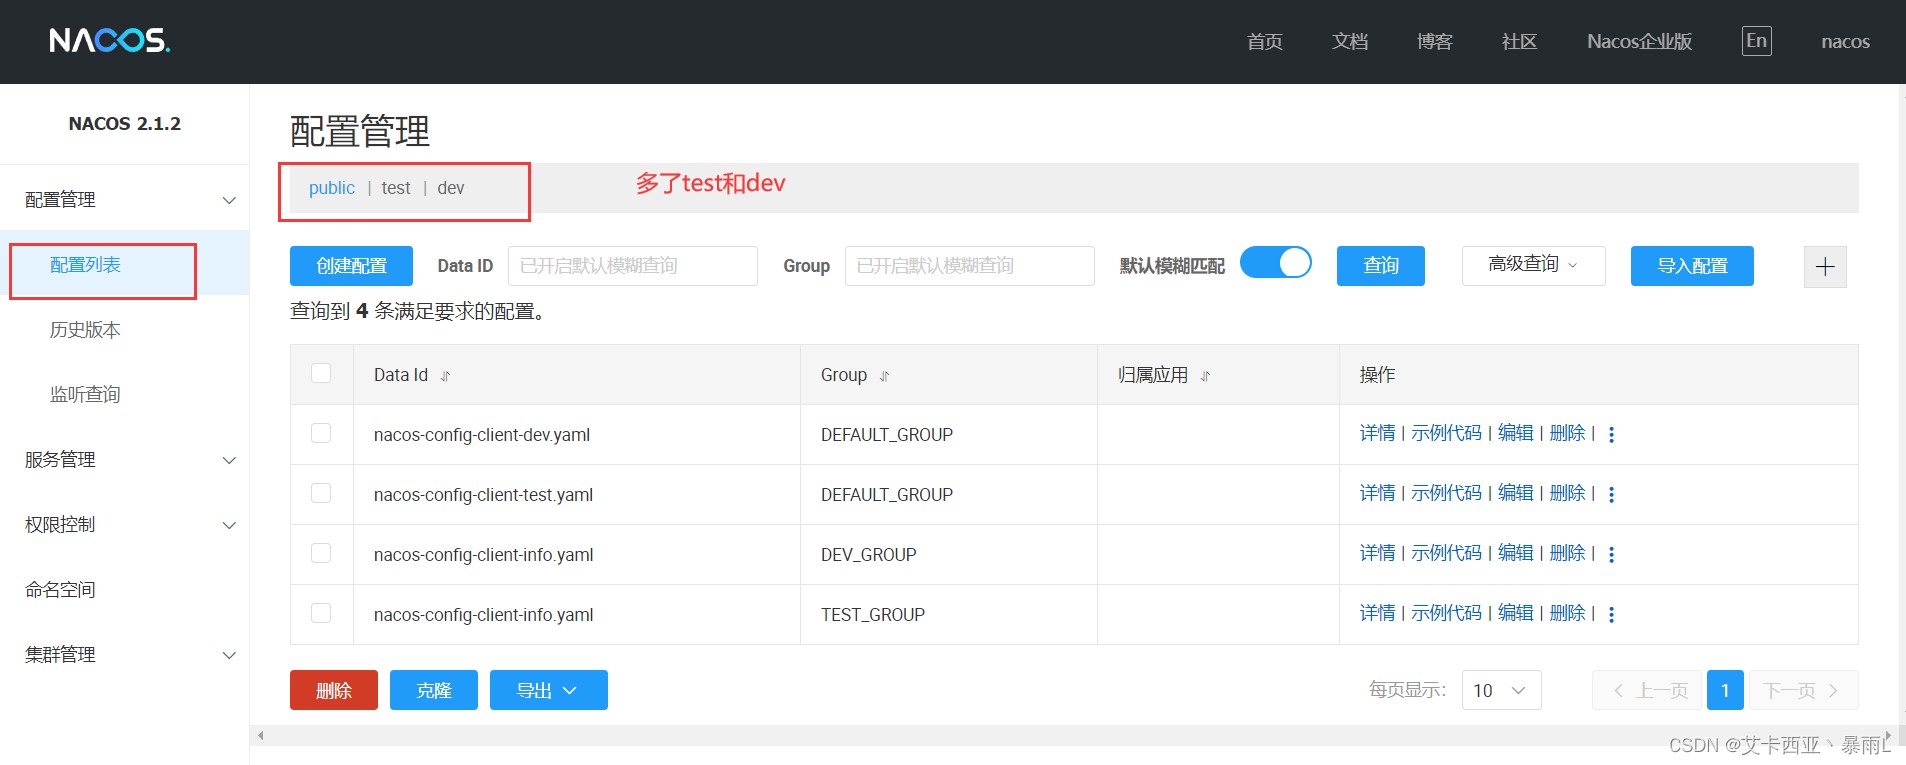1906x765 pixels.
Task: Click the horizontal scrollbar left arrow
Action: click(x=261, y=736)
